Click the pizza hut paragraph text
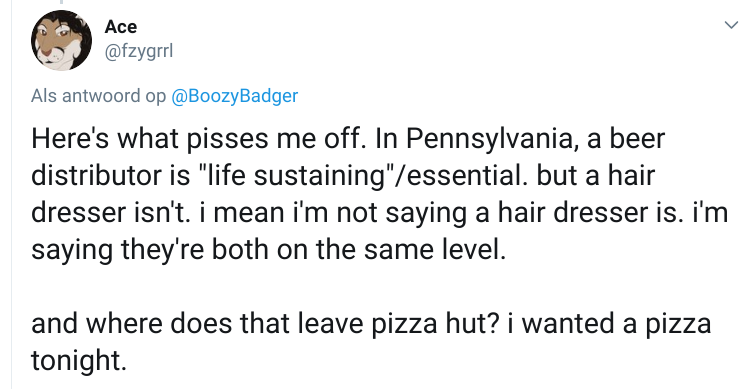 coord(371,342)
